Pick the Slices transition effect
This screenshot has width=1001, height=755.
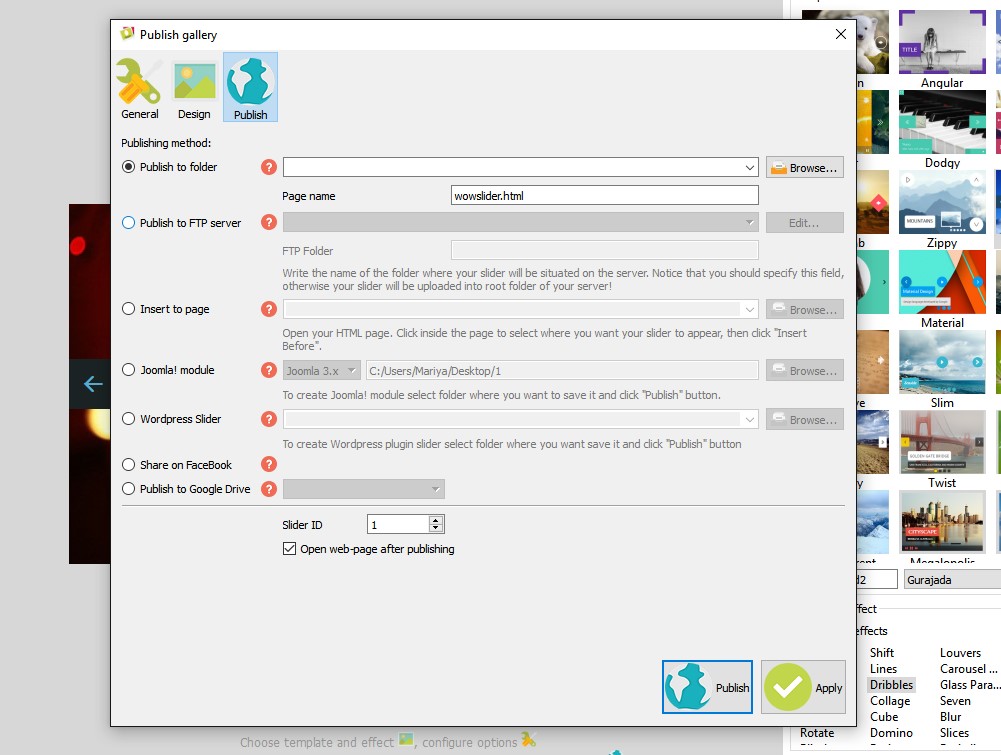click(x=954, y=733)
